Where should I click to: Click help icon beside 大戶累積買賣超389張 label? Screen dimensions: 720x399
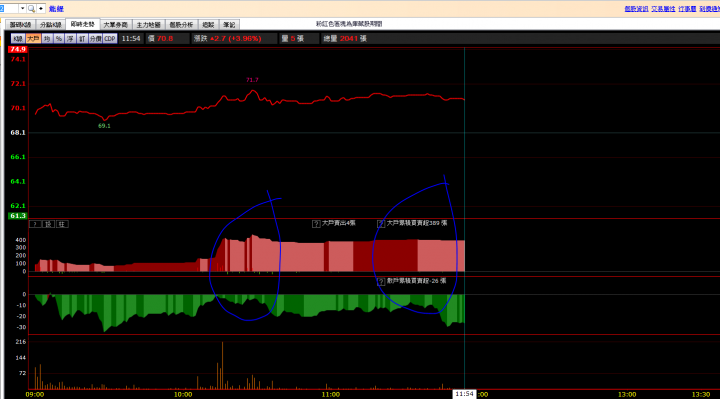click(x=381, y=224)
